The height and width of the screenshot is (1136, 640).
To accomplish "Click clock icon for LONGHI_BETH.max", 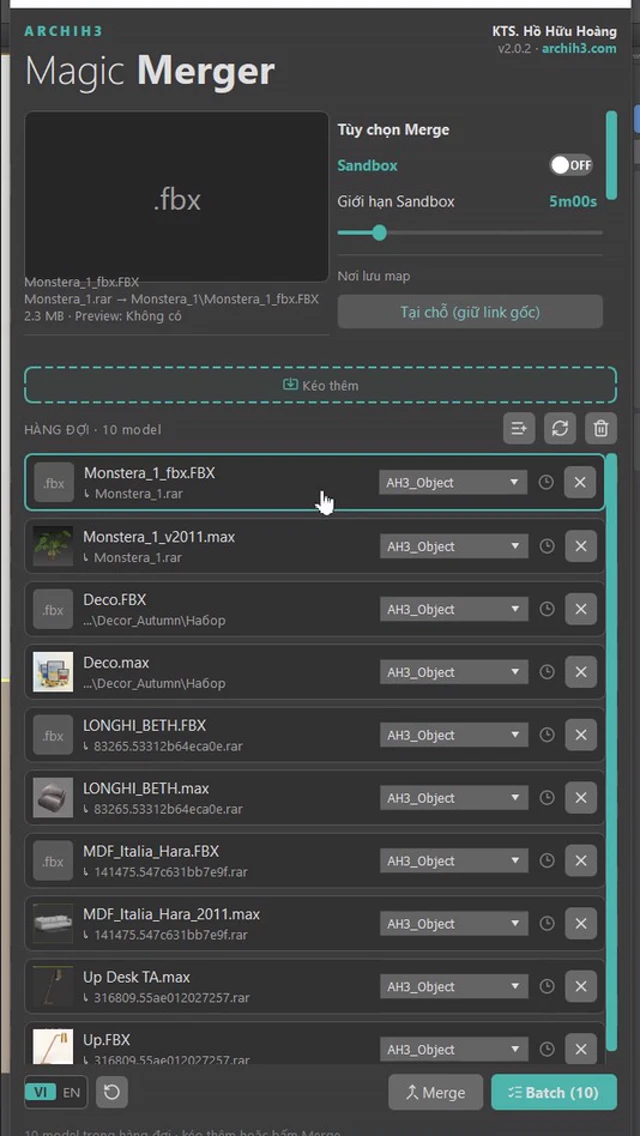I will [x=547, y=798].
